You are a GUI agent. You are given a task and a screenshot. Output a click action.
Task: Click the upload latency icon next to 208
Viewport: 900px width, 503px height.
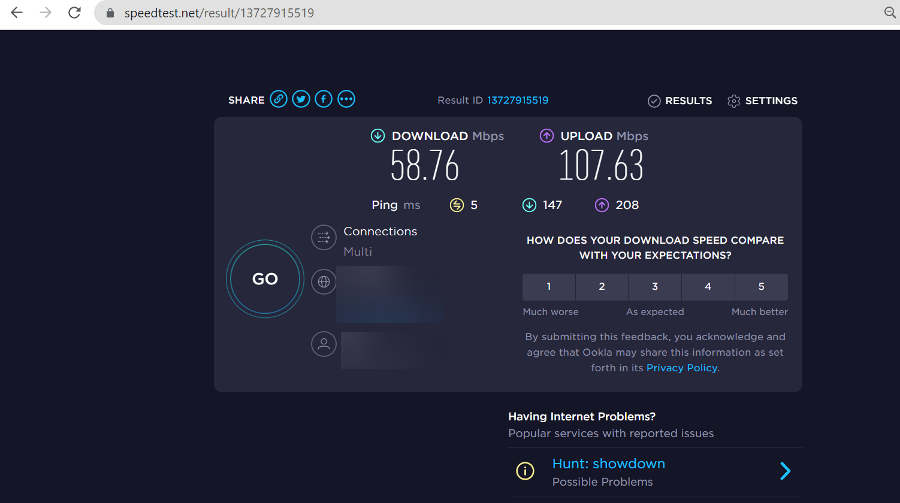602,205
